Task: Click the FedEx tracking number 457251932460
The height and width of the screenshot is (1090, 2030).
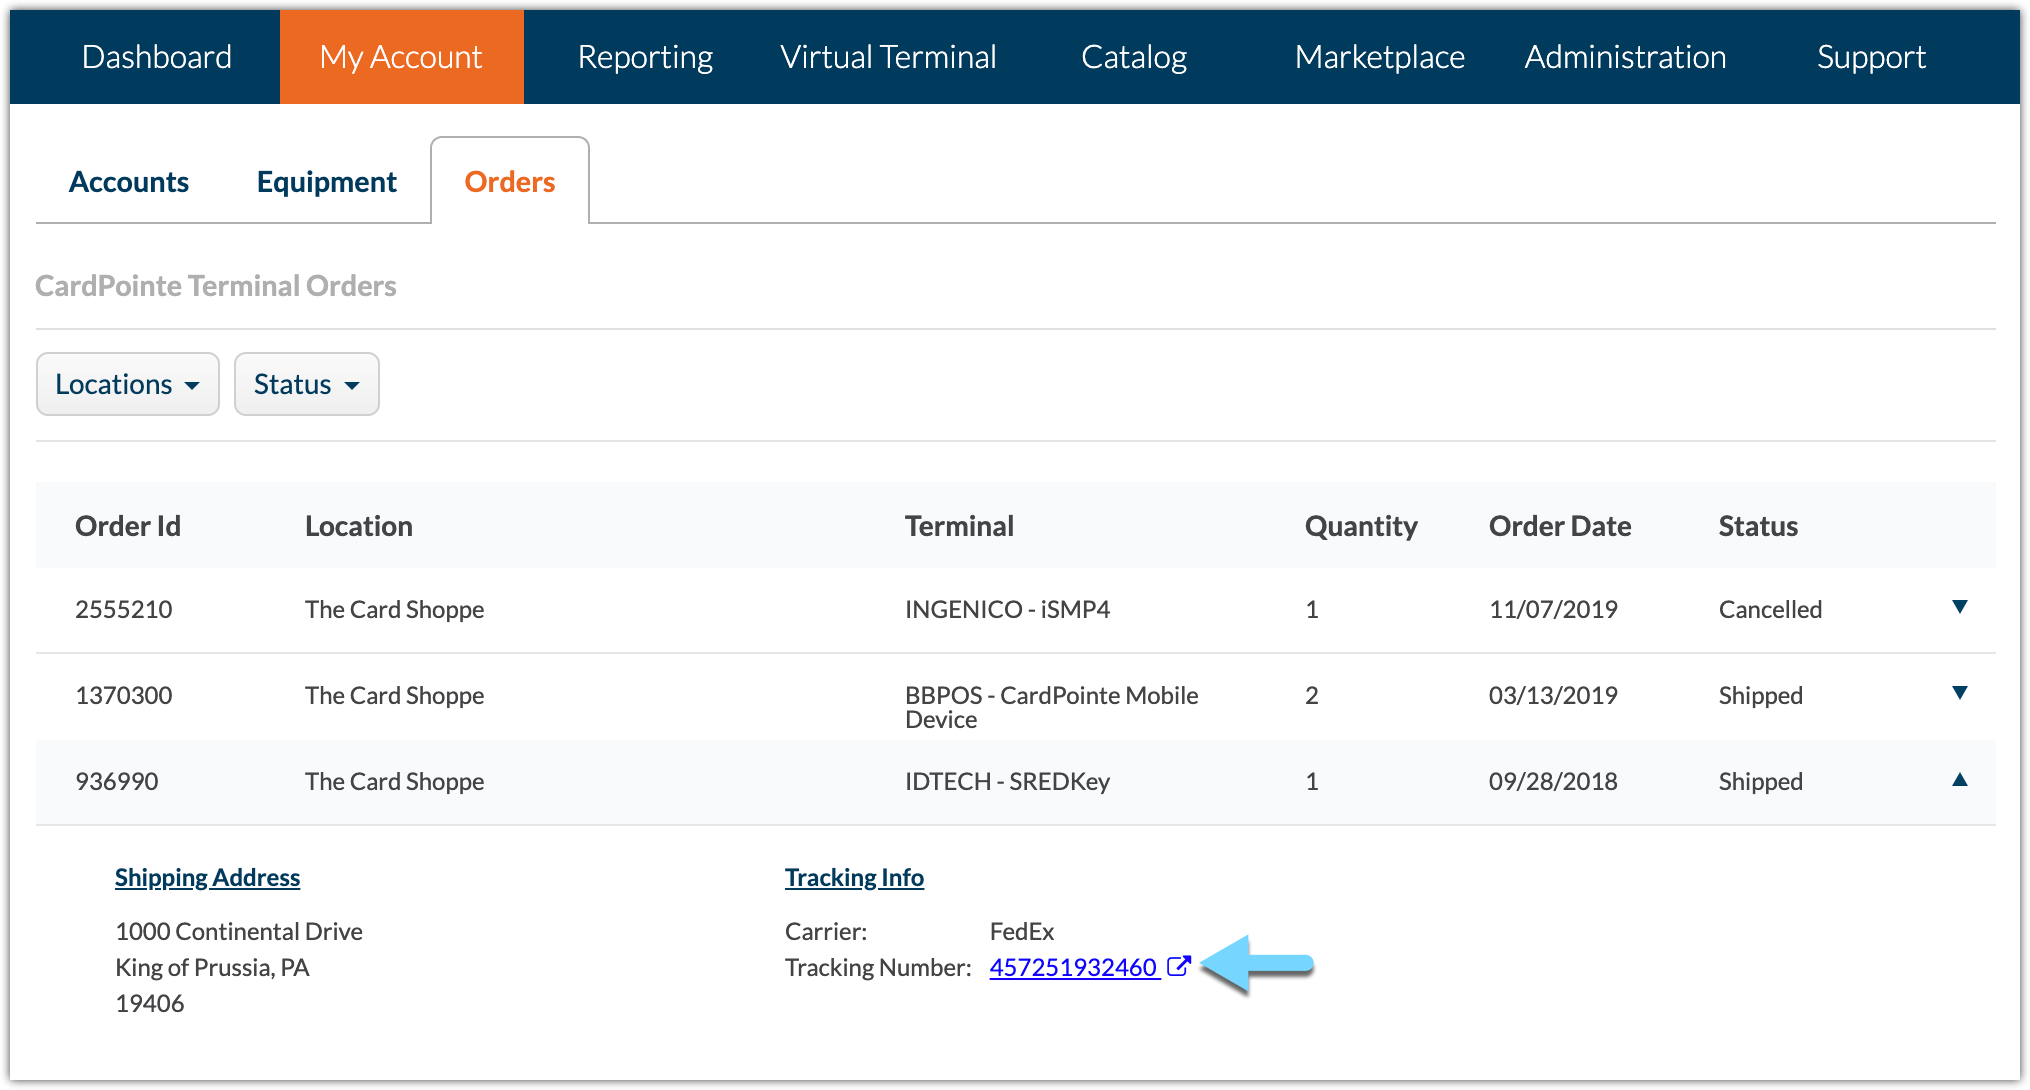Action: pyautogui.click(x=1074, y=967)
